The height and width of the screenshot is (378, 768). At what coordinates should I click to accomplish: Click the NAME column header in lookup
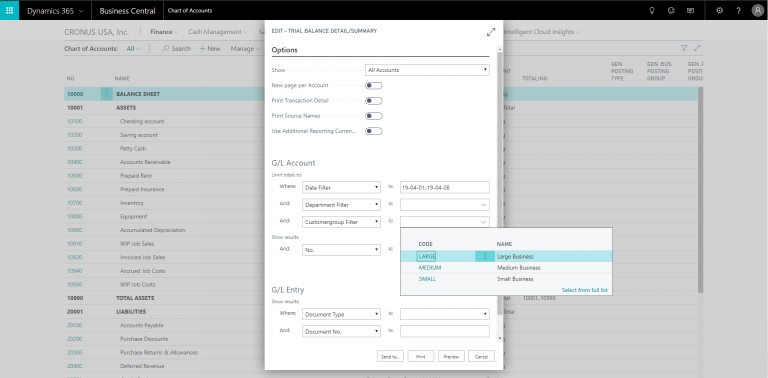tap(504, 244)
